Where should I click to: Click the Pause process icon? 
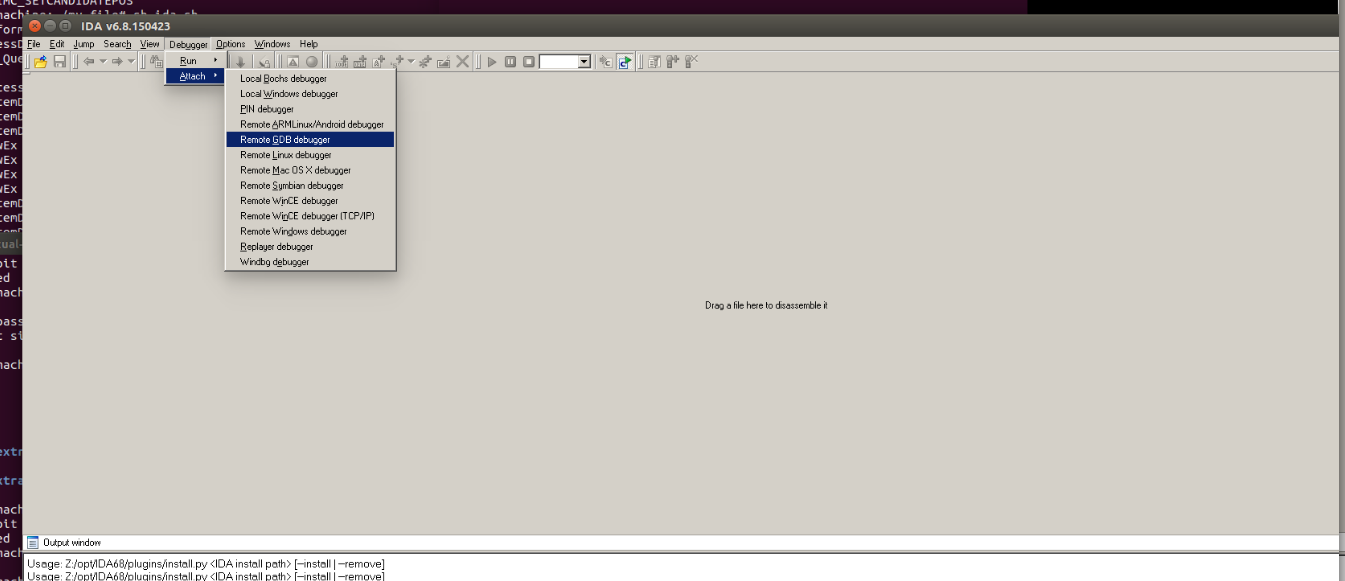[510, 62]
